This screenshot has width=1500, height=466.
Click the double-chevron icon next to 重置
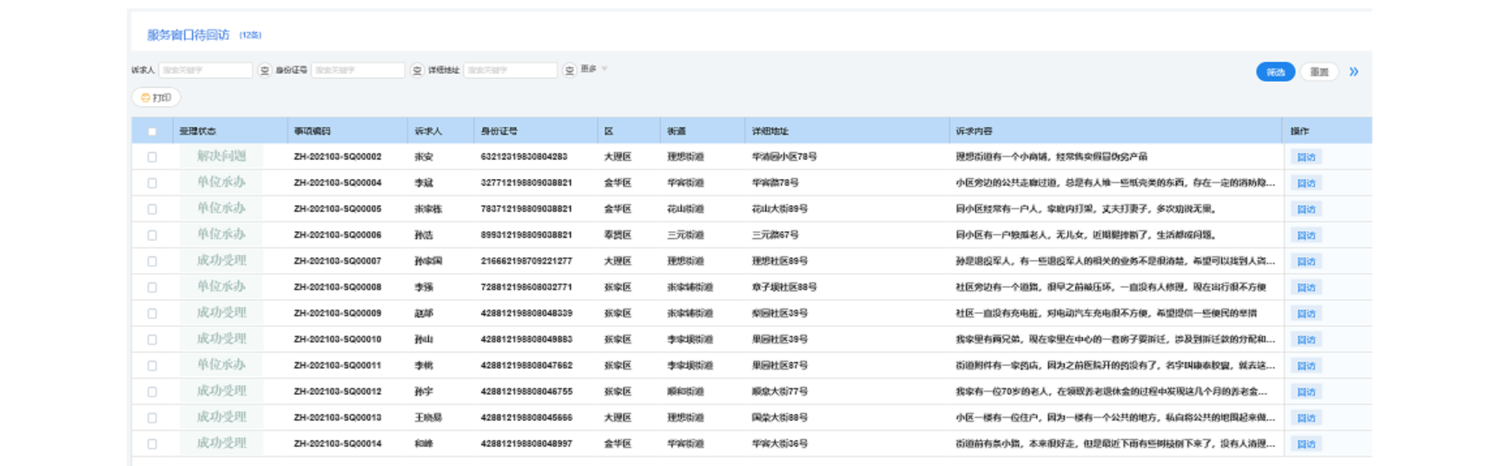1354,72
